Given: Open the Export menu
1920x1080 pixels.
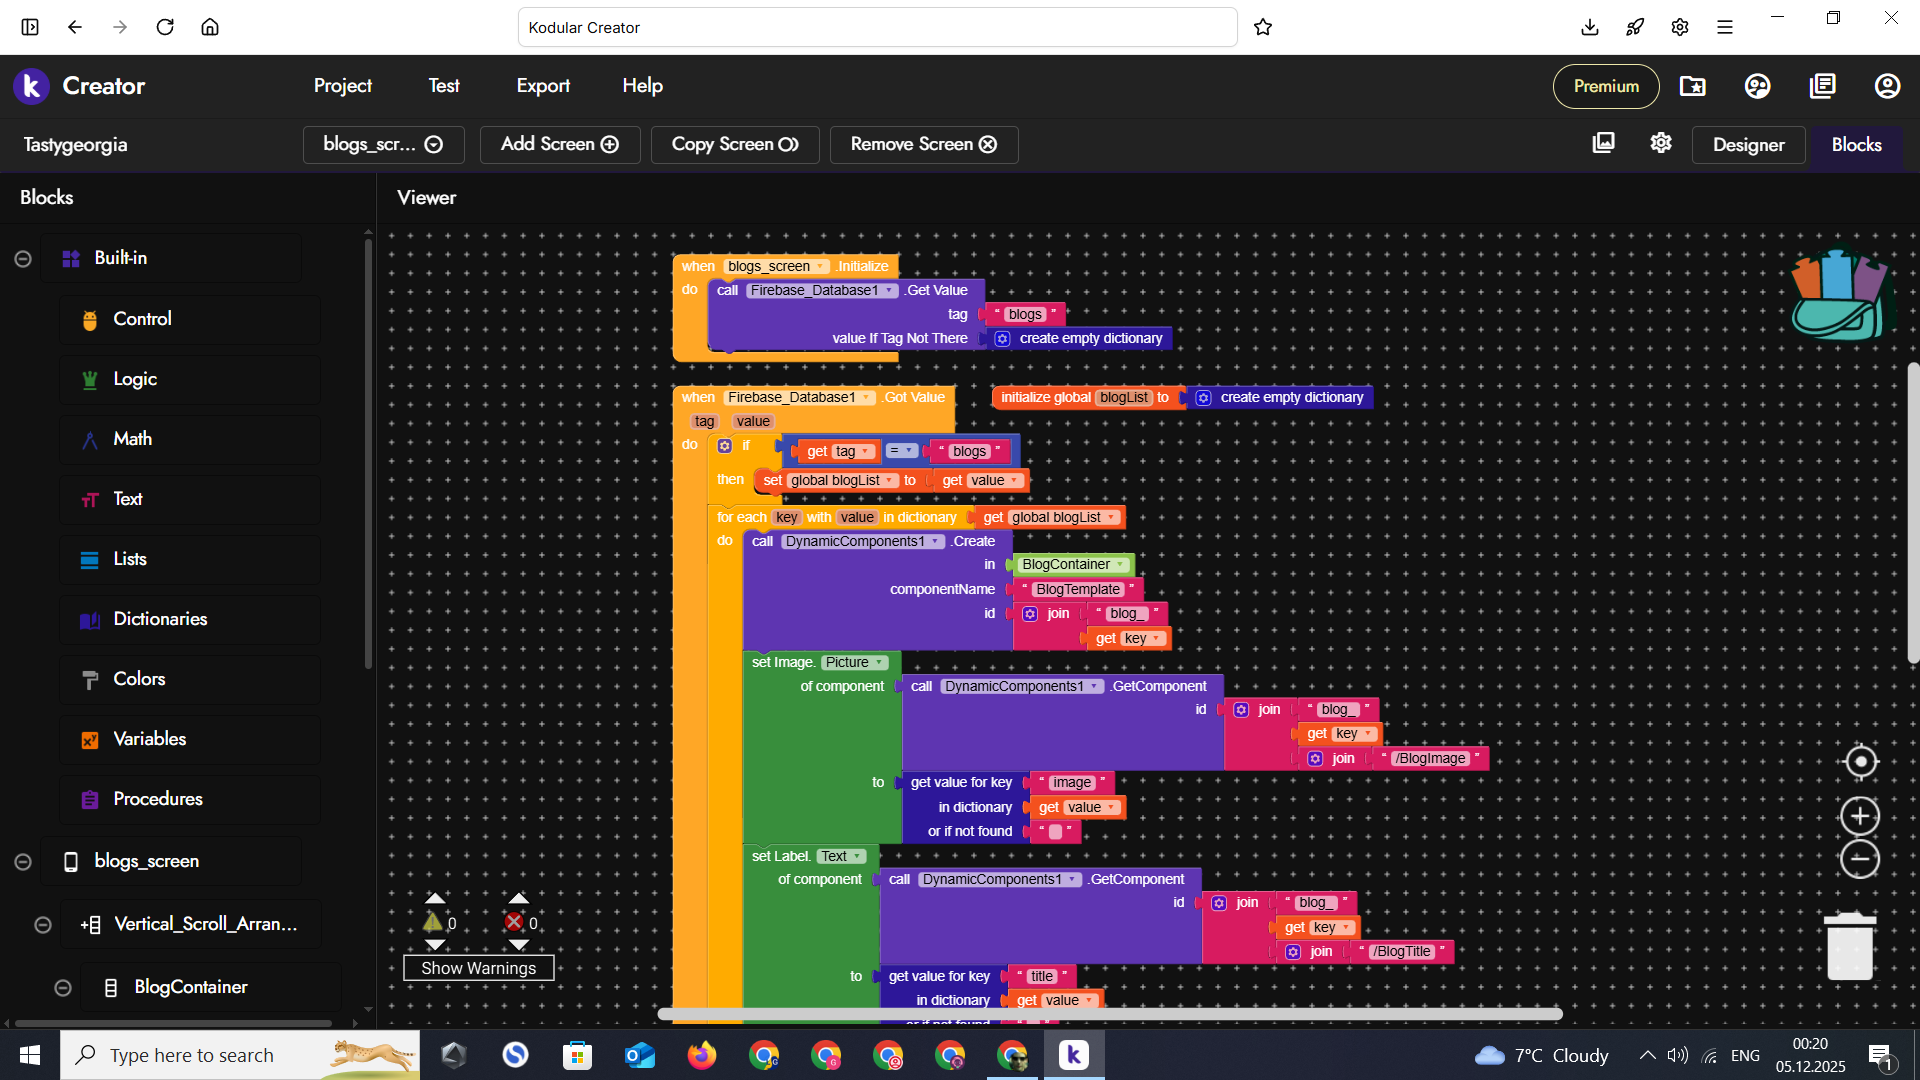Looking at the screenshot, I should pos(543,86).
